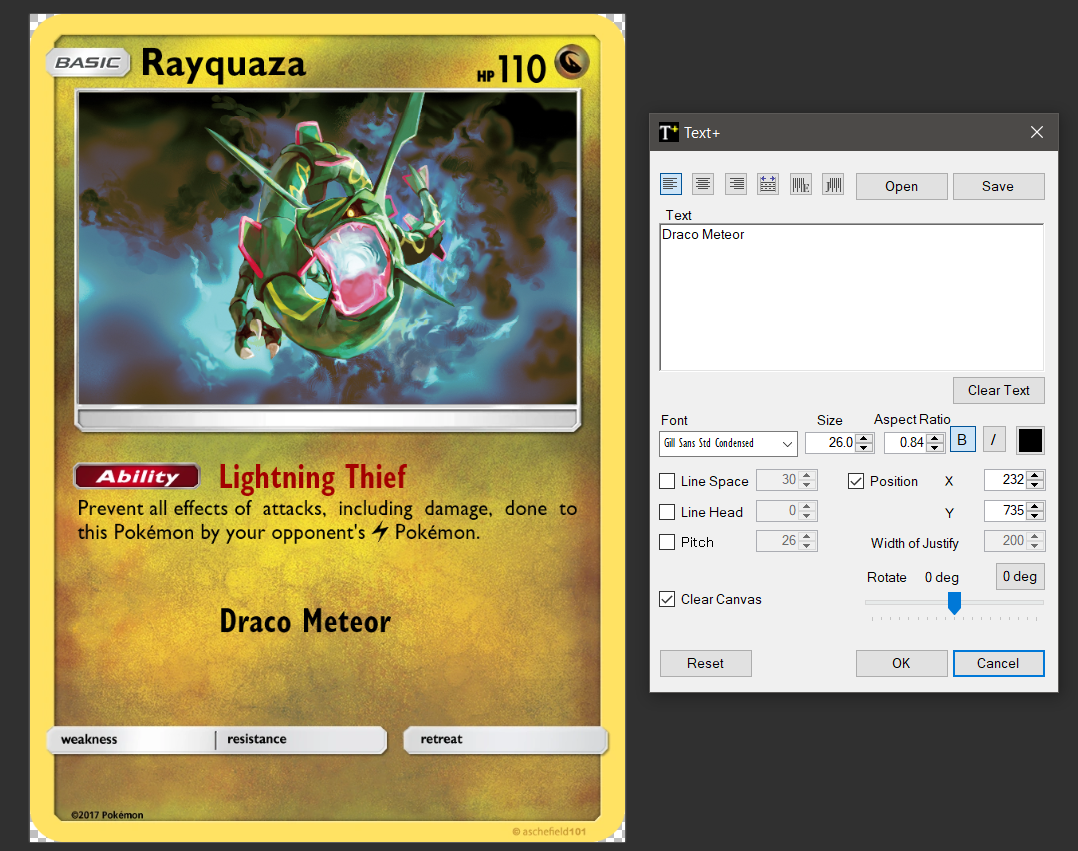Screen dimensions: 1078x851
Task: Select the last vertical text layout icon
Action: click(x=833, y=183)
